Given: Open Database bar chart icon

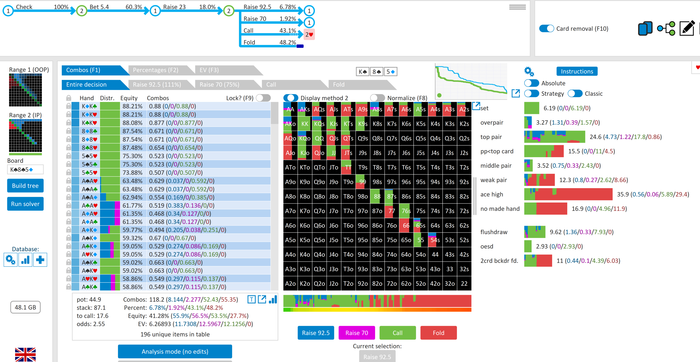Looking at the screenshot, I should [x=25, y=259].
